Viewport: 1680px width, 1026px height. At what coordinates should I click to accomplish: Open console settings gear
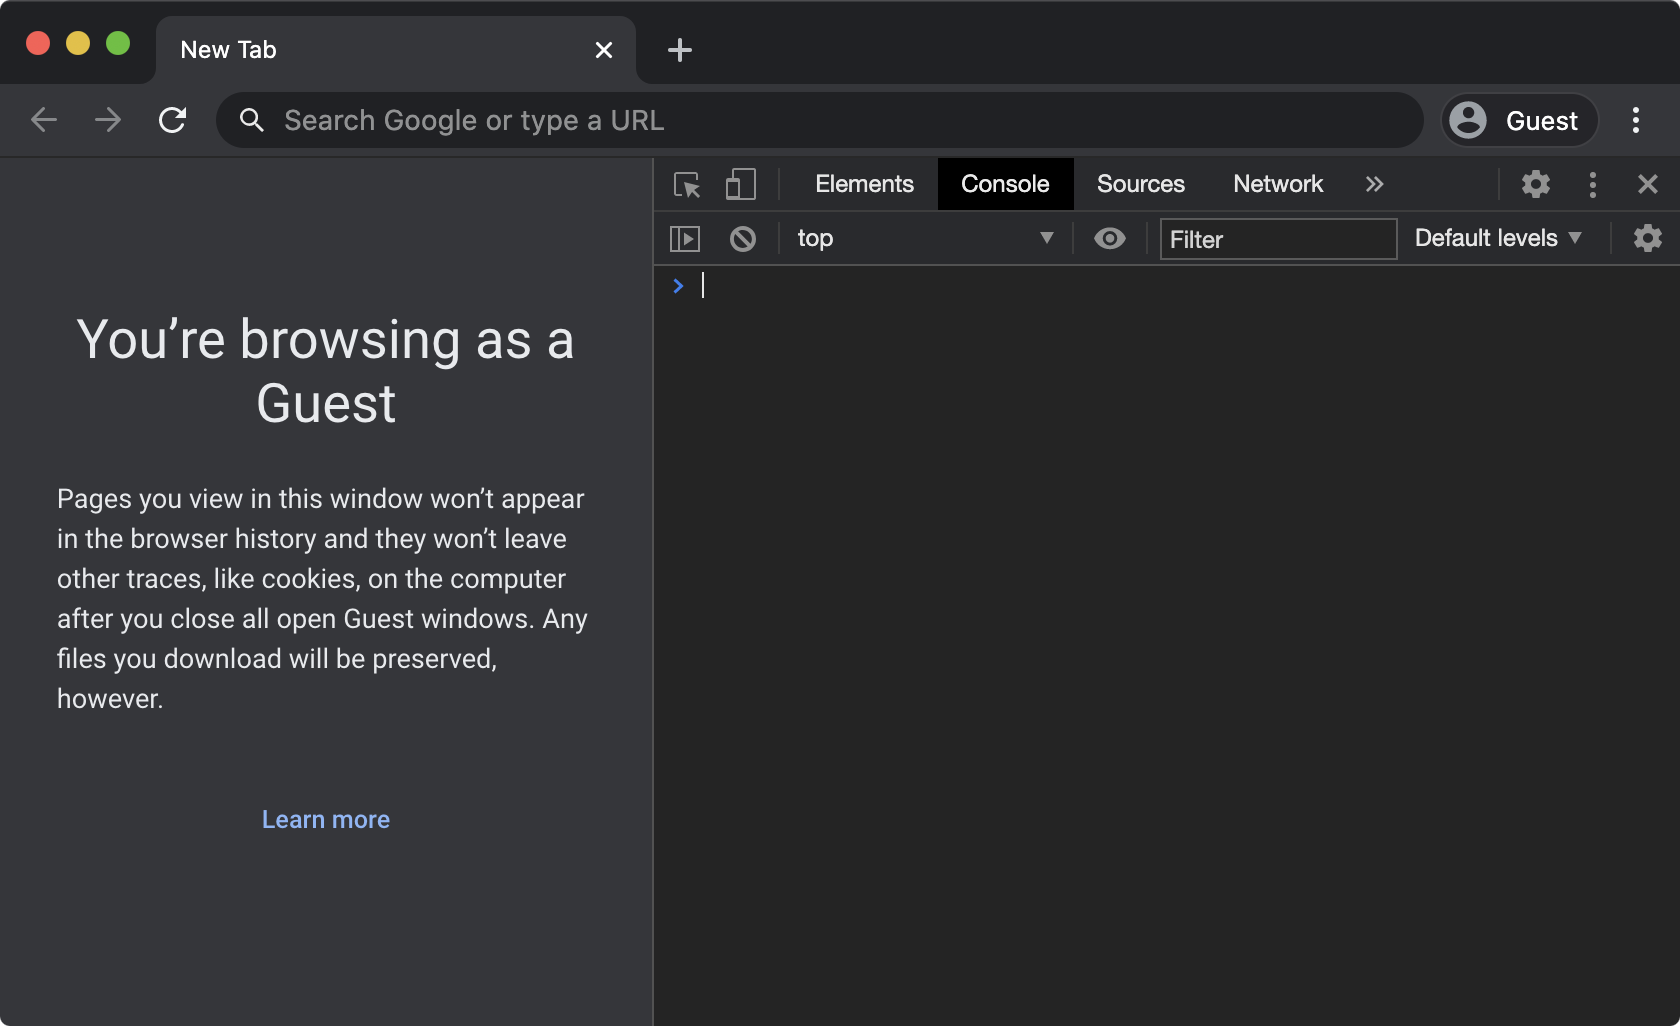[1648, 238]
